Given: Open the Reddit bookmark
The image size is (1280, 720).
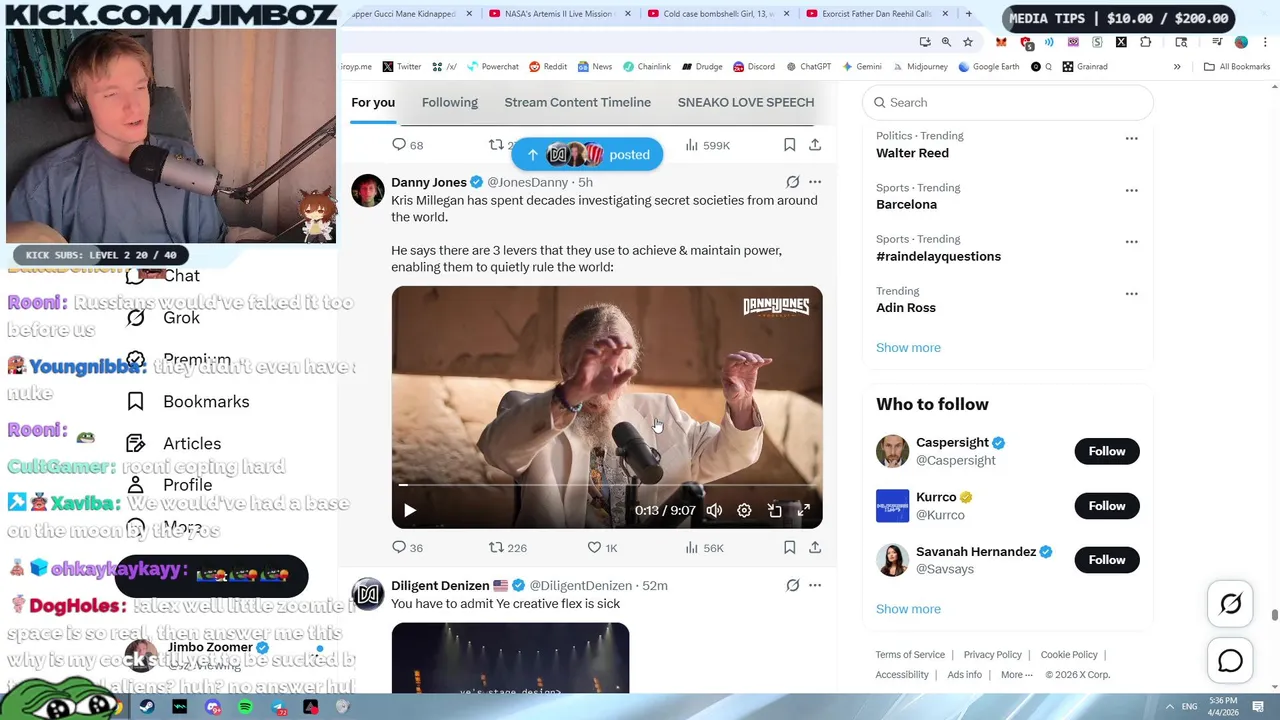Looking at the screenshot, I should (548, 67).
